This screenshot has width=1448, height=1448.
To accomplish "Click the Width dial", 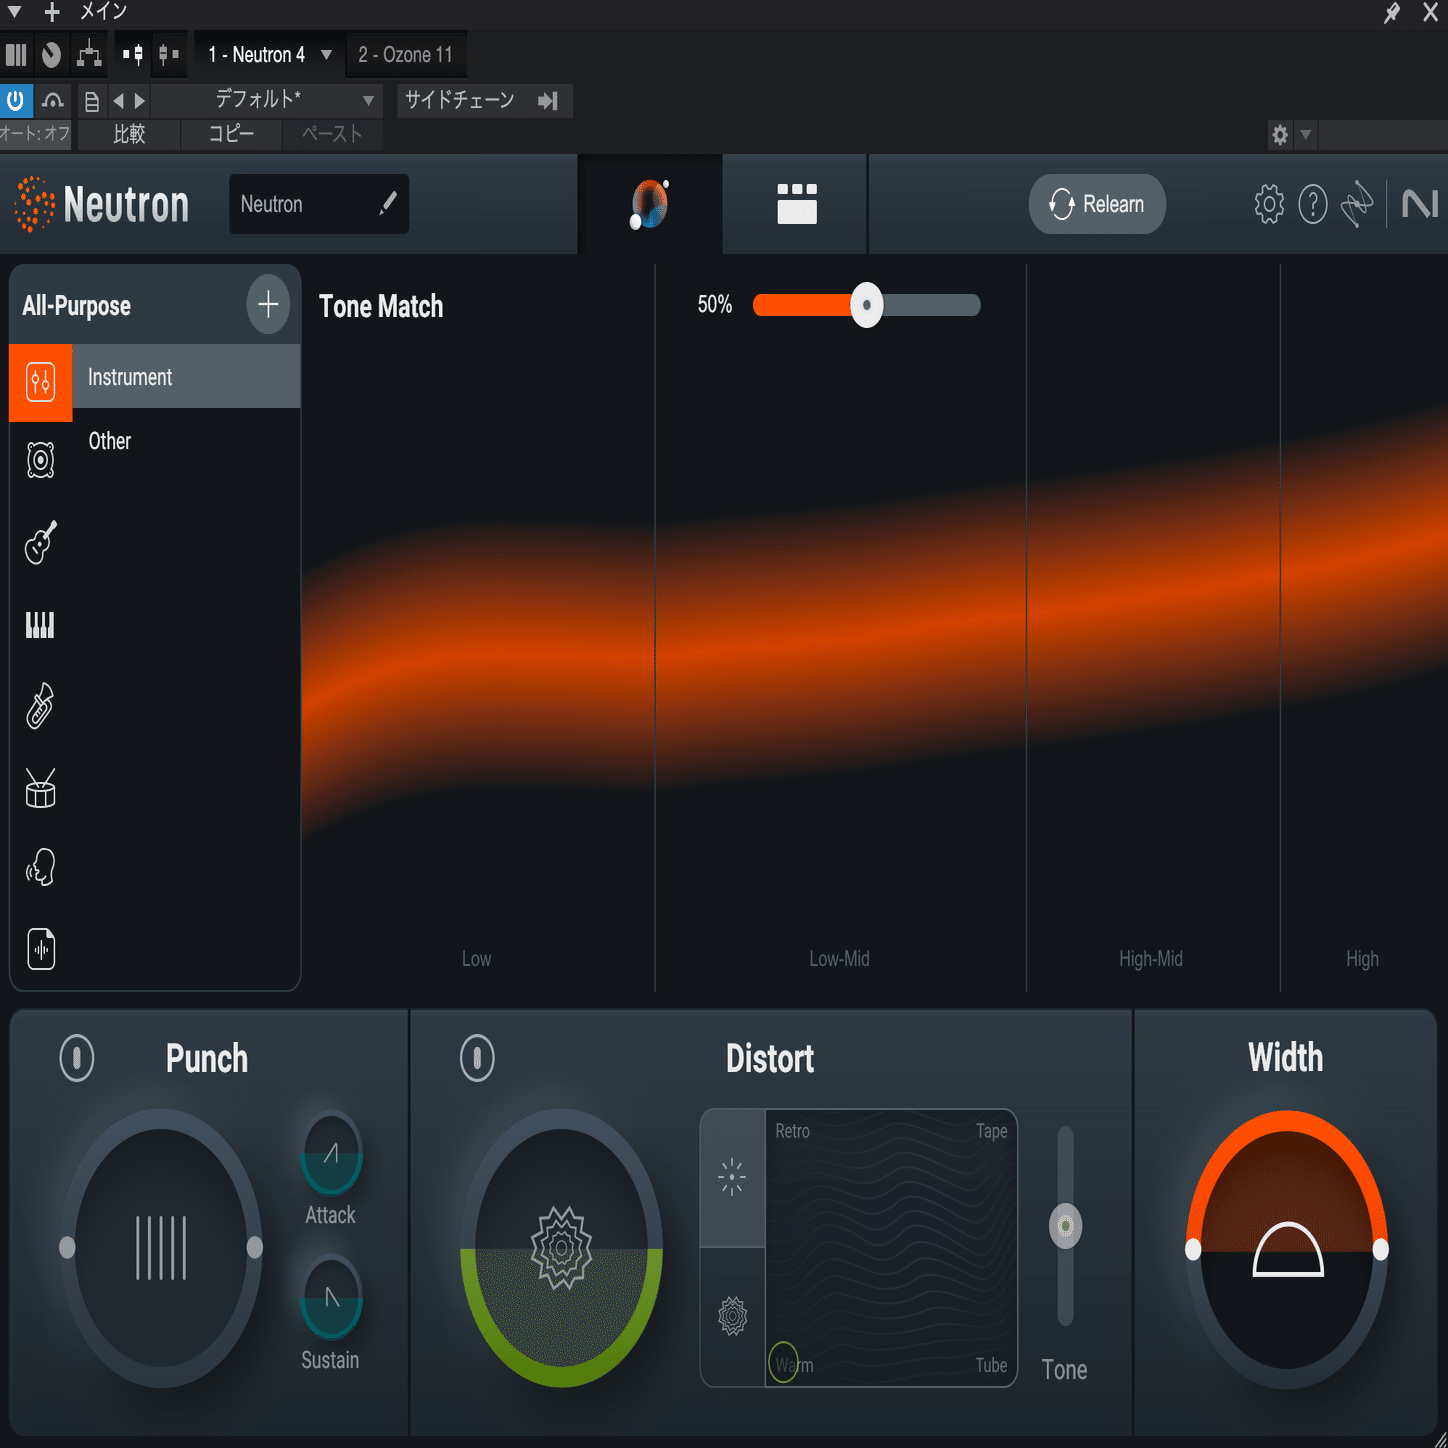I will tap(1287, 1249).
